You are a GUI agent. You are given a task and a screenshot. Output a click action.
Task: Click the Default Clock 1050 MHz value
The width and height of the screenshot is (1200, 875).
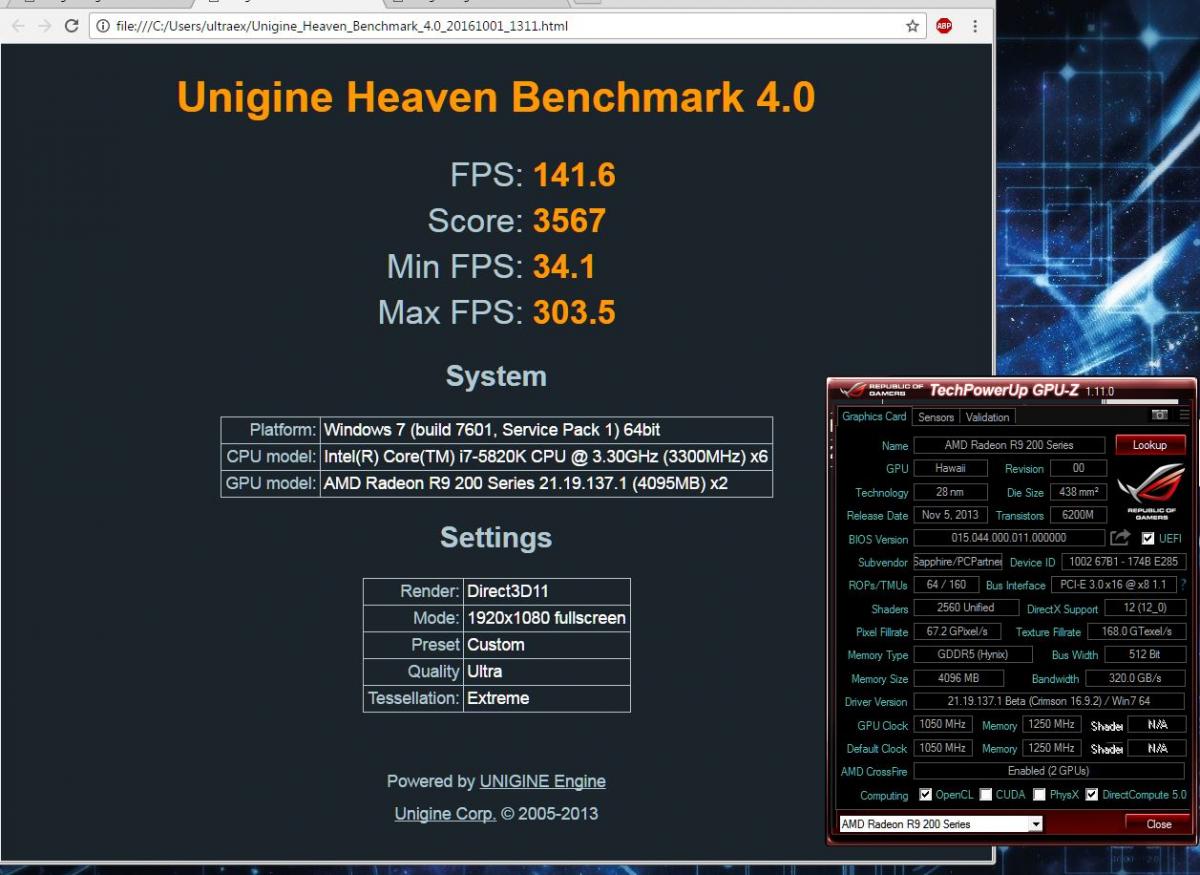point(943,748)
